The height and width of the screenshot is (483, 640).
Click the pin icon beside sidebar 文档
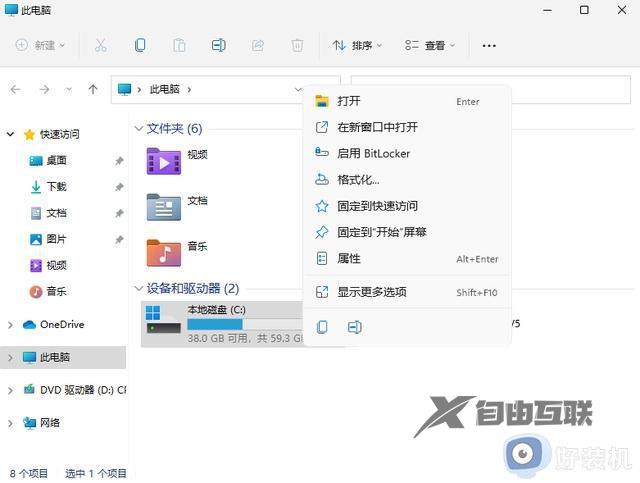point(119,213)
